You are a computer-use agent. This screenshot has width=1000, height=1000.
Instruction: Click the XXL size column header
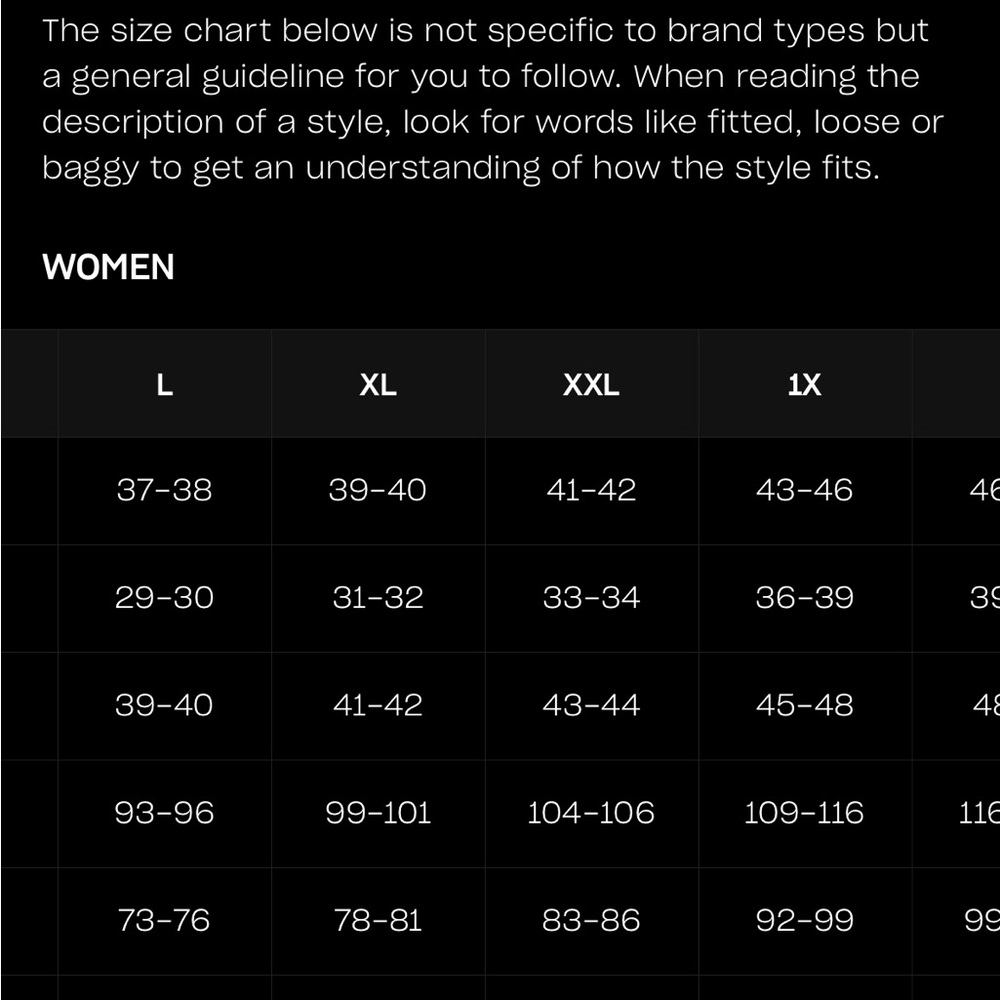[591, 384]
